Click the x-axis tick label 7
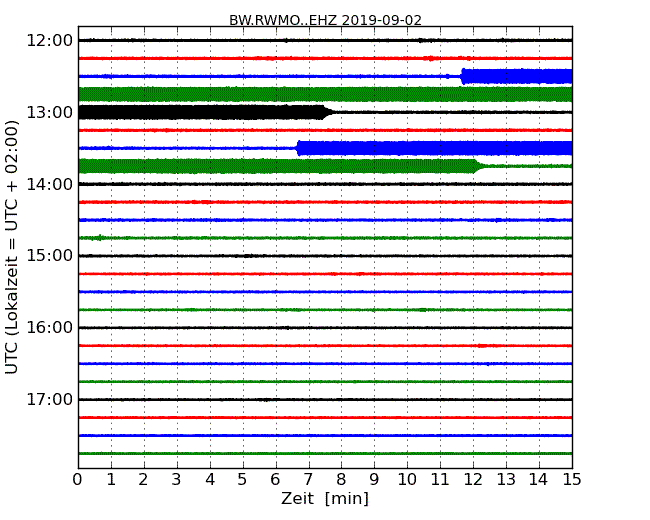This screenshot has width=650, height=520. 308,480
